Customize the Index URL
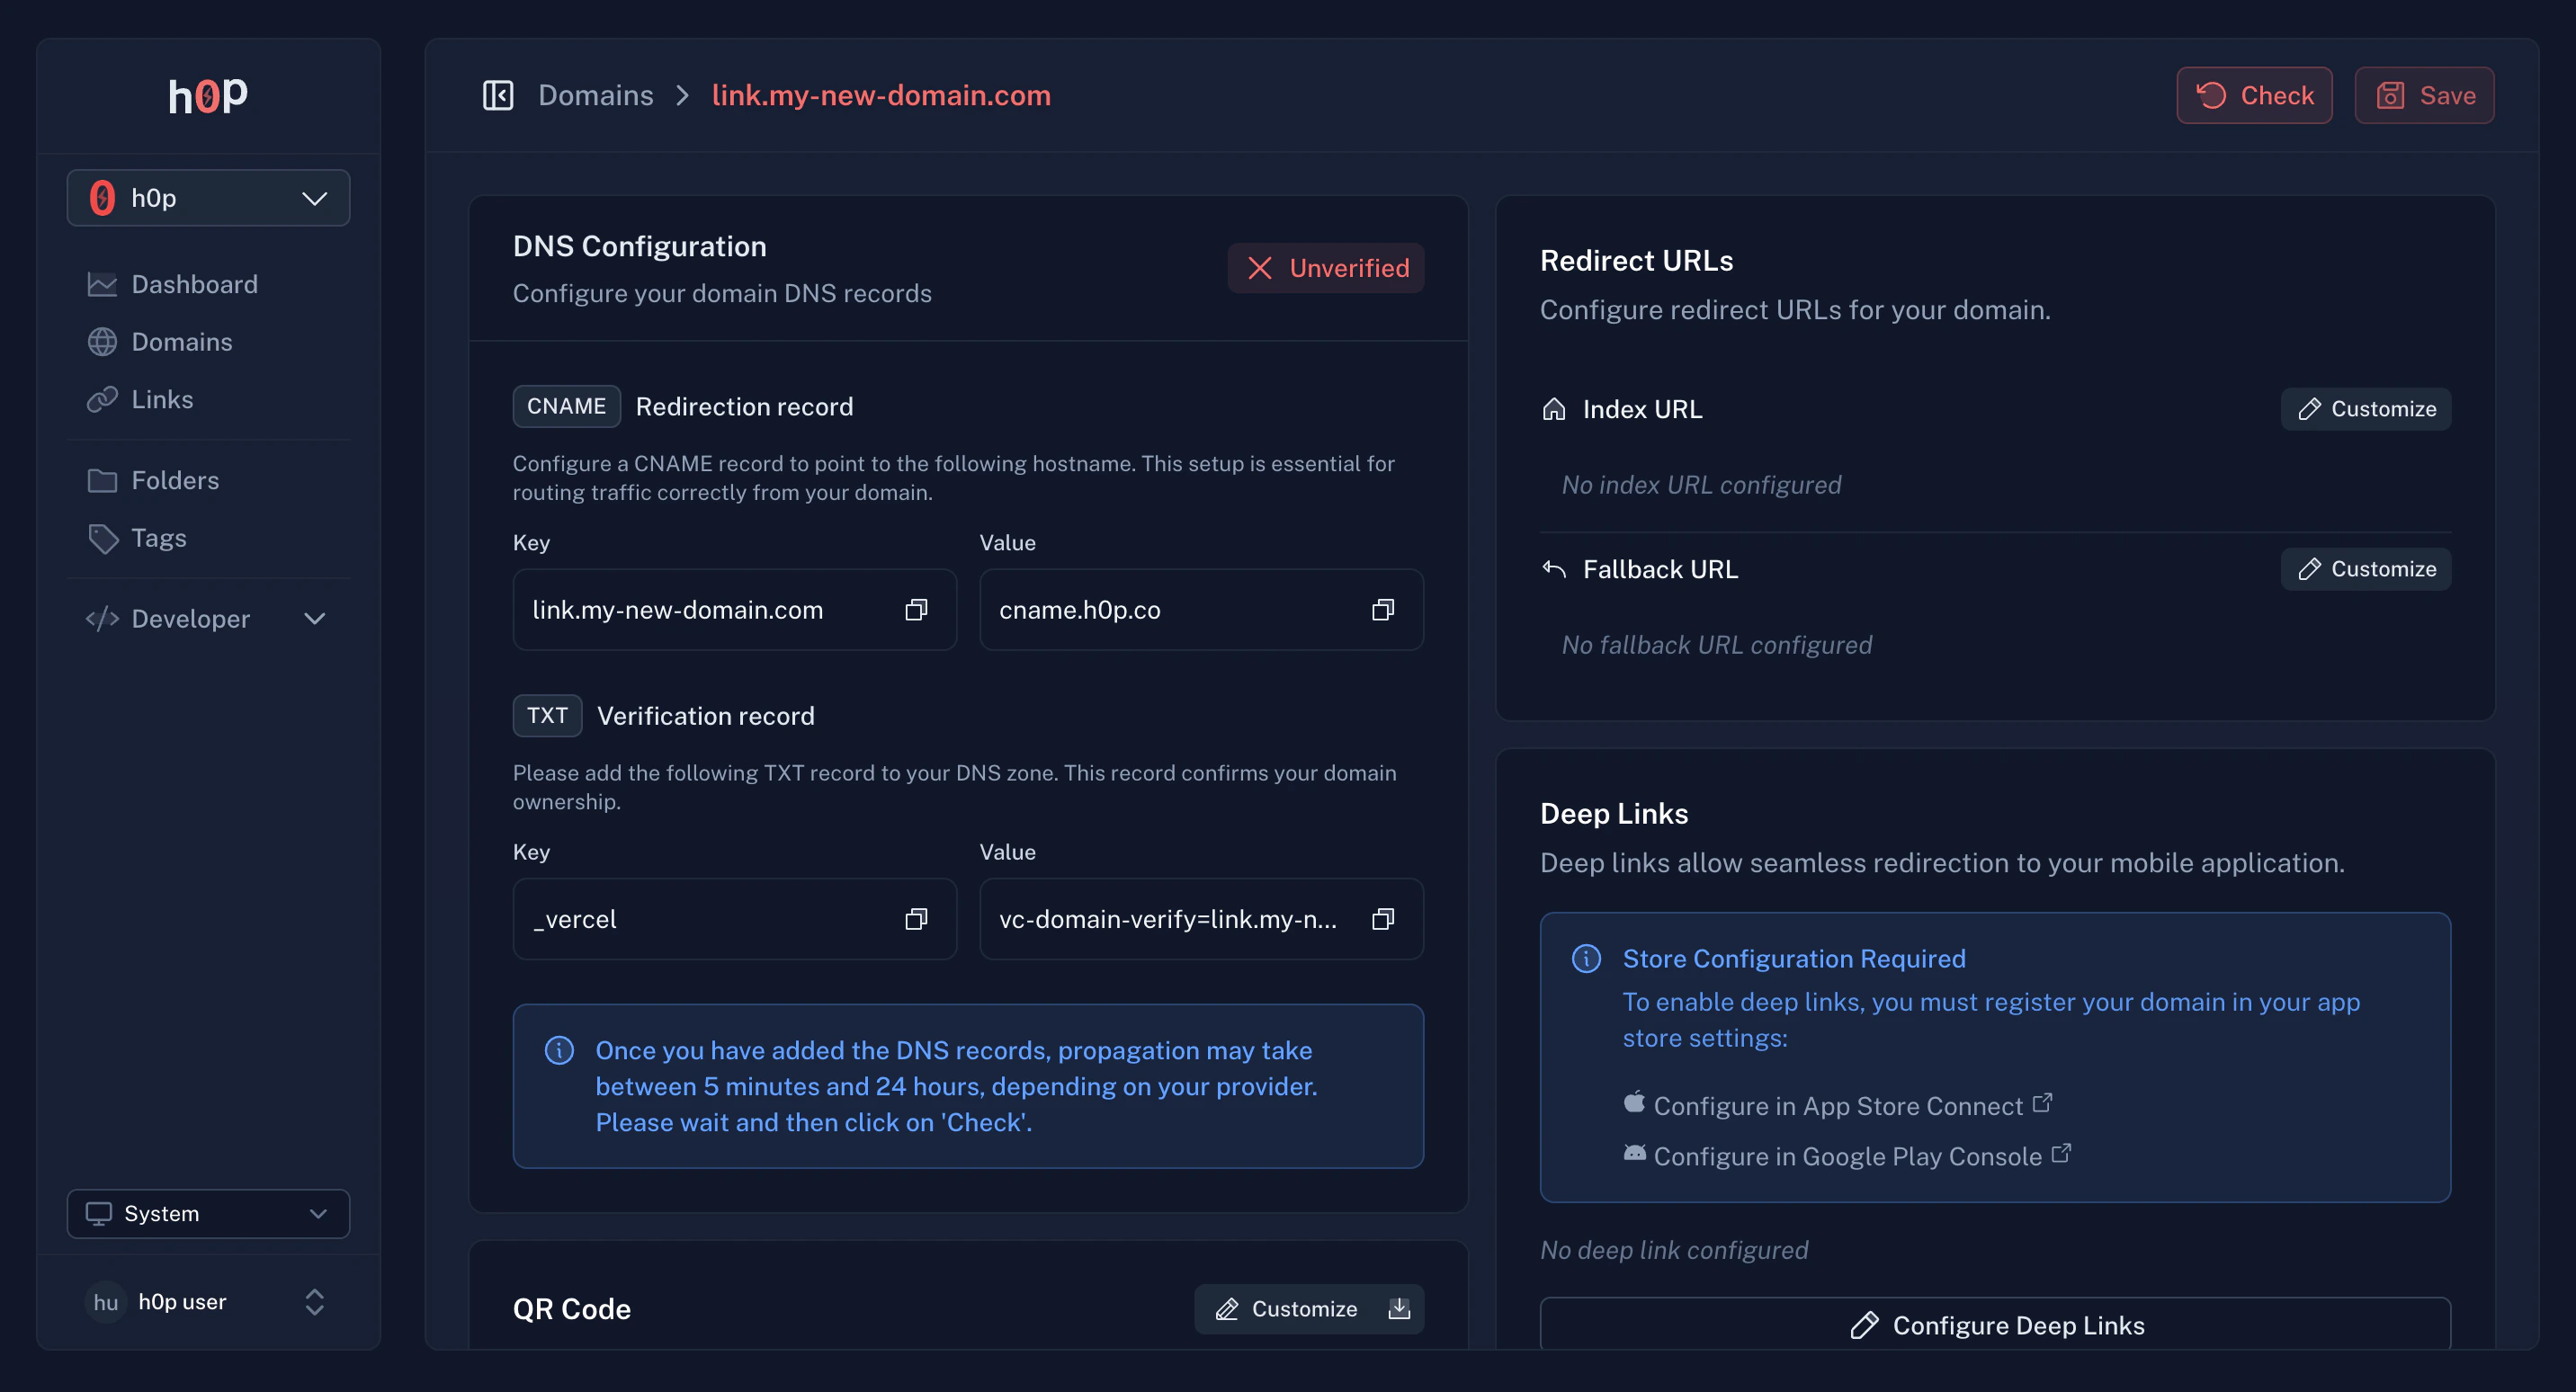This screenshot has width=2576, height=1392. pyautogui.click(x=2365, y=409)
